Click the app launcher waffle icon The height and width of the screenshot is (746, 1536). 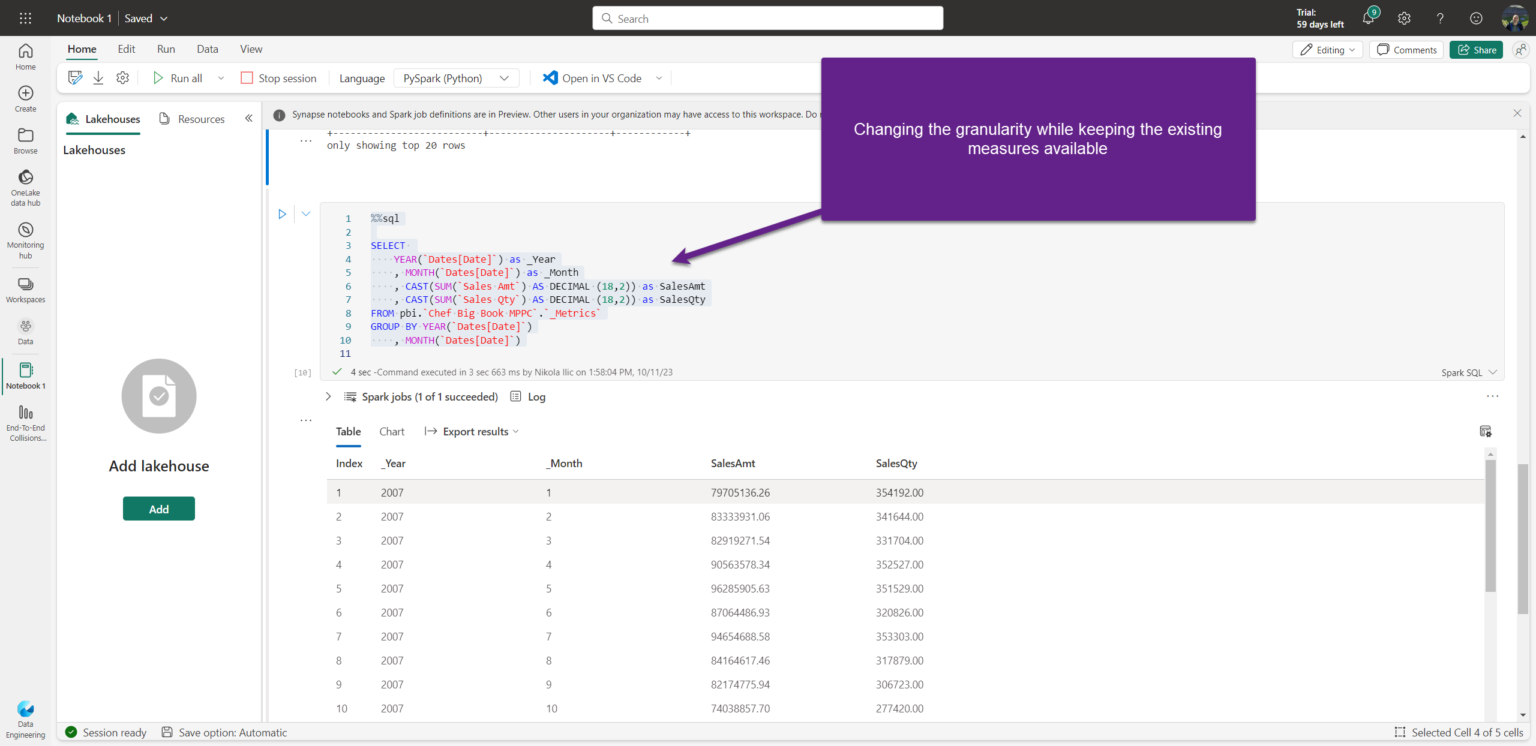pyautogui.click(x=25, y=18)
